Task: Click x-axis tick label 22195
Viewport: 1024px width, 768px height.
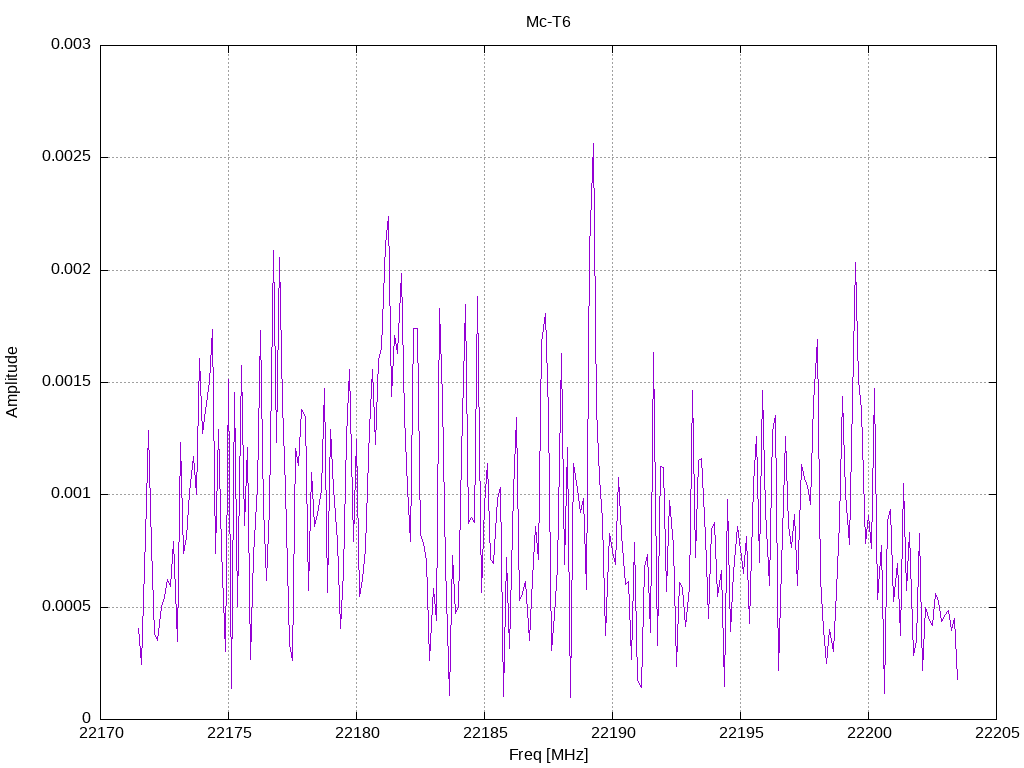Action: [741, 733]
